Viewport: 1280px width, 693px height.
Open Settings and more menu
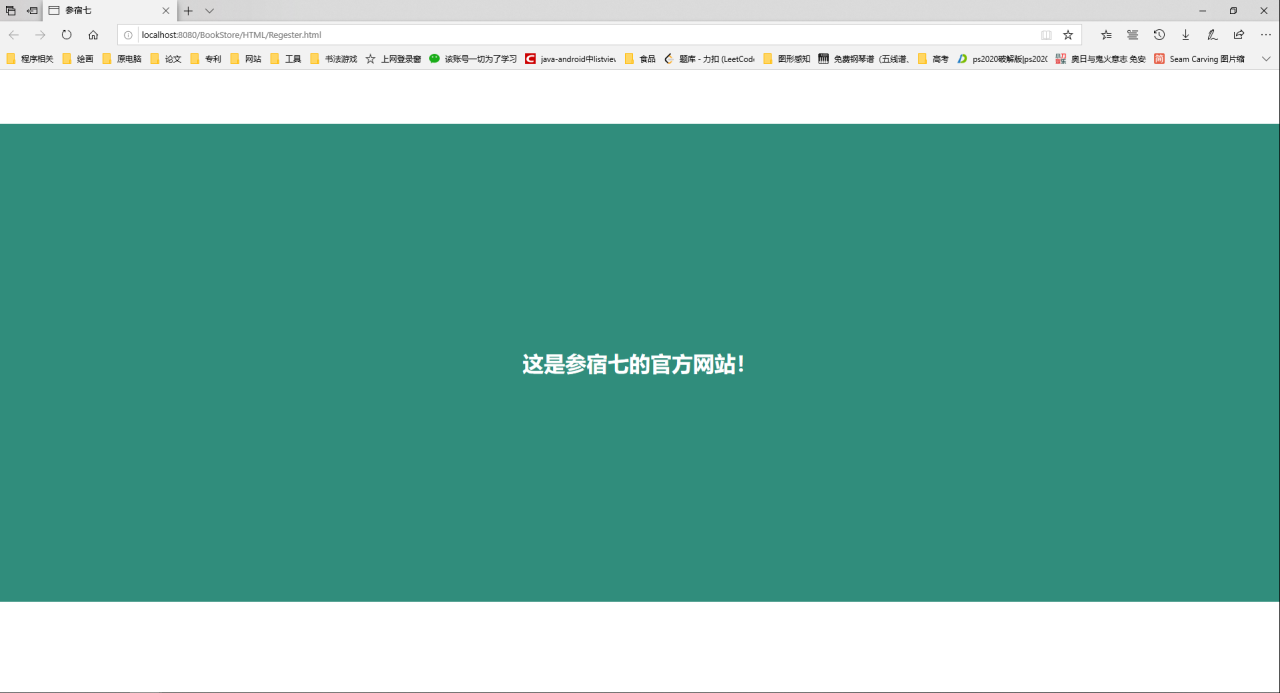click(1265, 35)
